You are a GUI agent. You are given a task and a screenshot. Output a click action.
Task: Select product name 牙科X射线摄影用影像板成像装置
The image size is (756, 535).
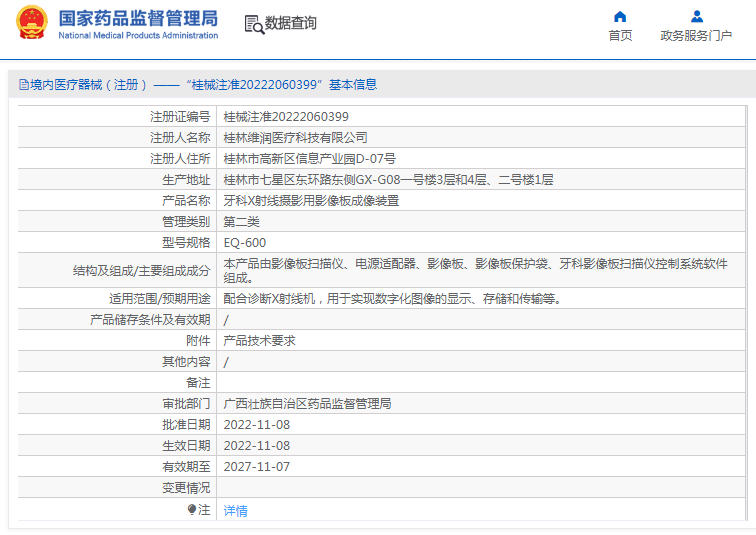(x=311, y=201)
